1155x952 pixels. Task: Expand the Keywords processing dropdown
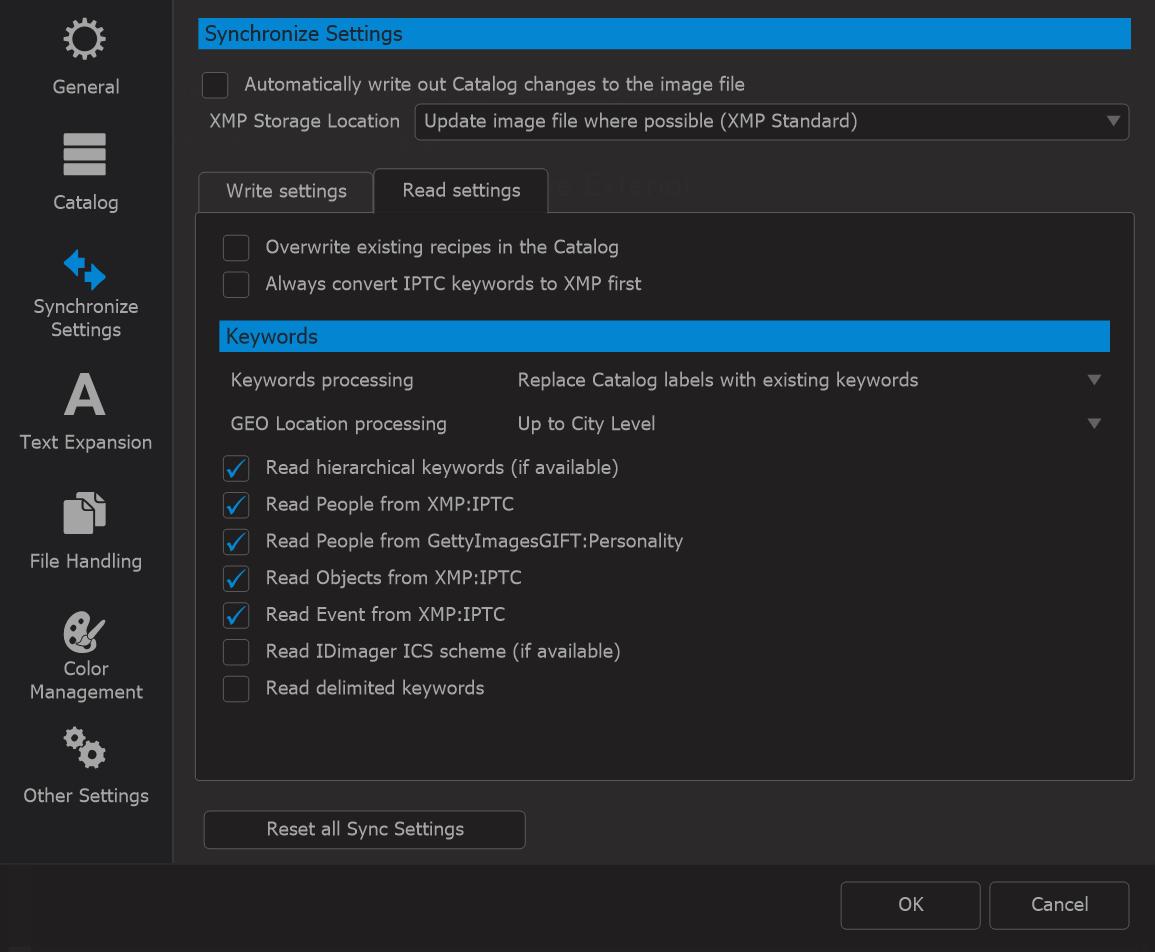tap(810, 380)
